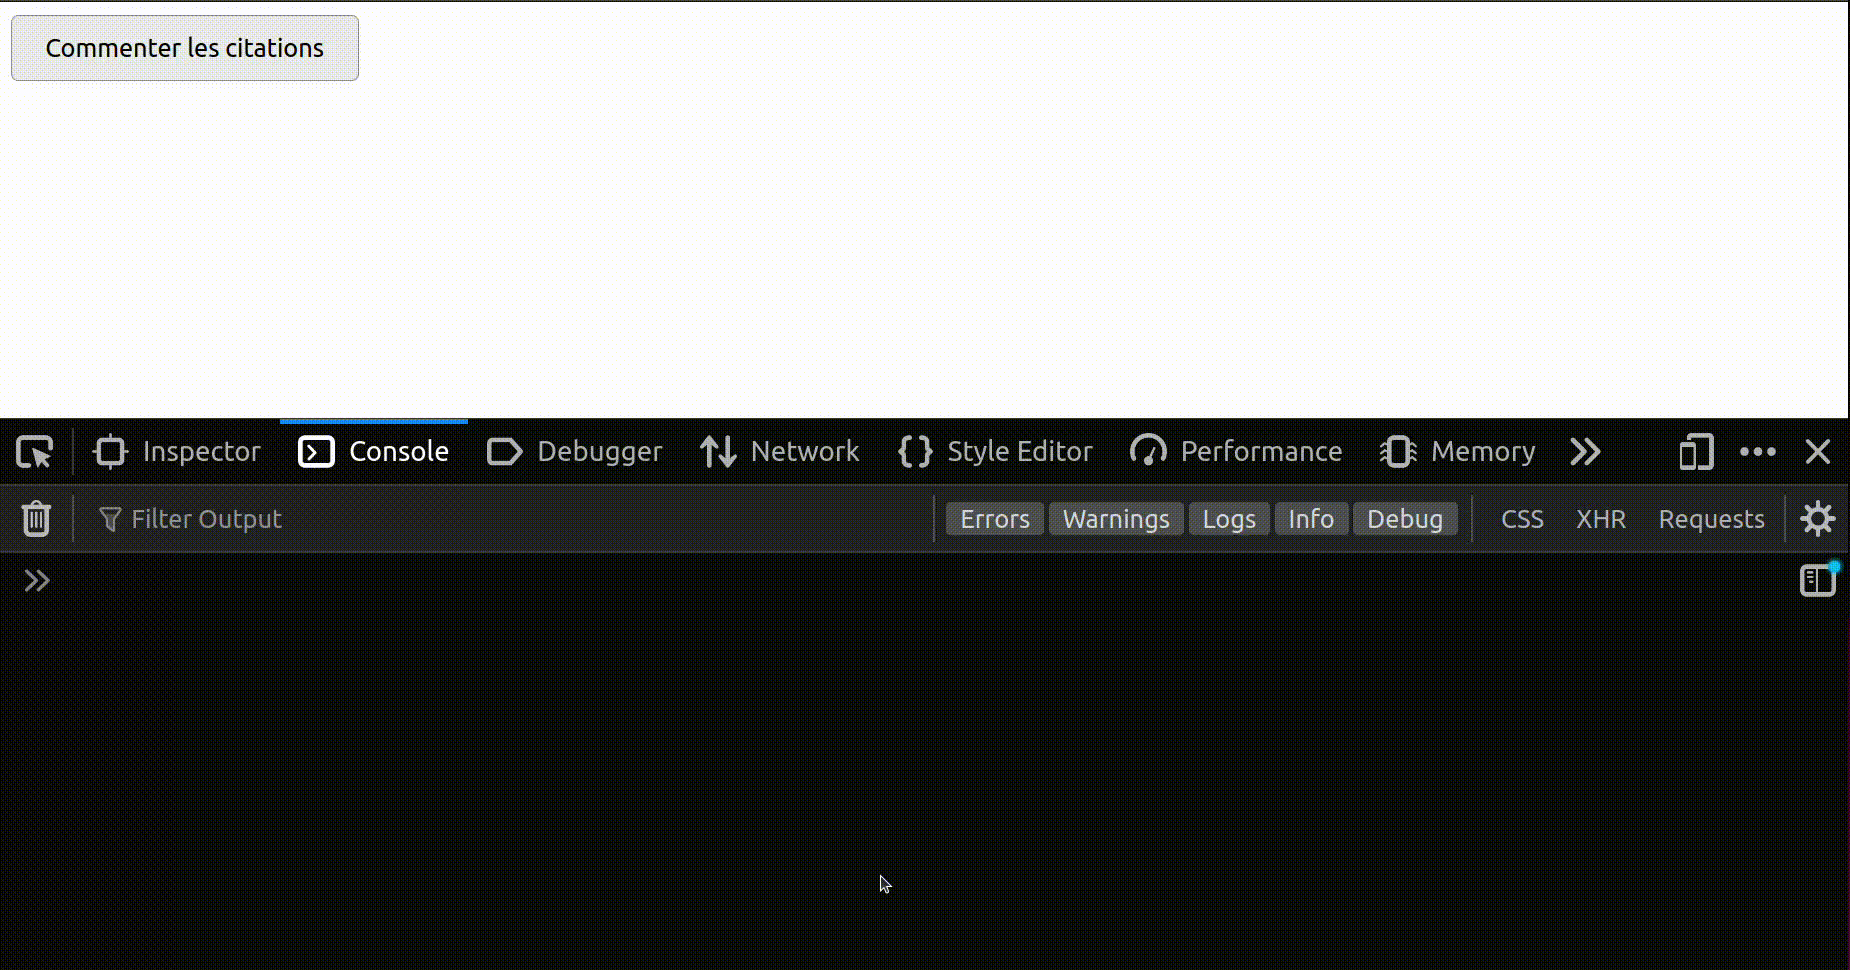Toggle the Errors filter
This screenshot has width=1850, height=970.
[x=994, y=519]
